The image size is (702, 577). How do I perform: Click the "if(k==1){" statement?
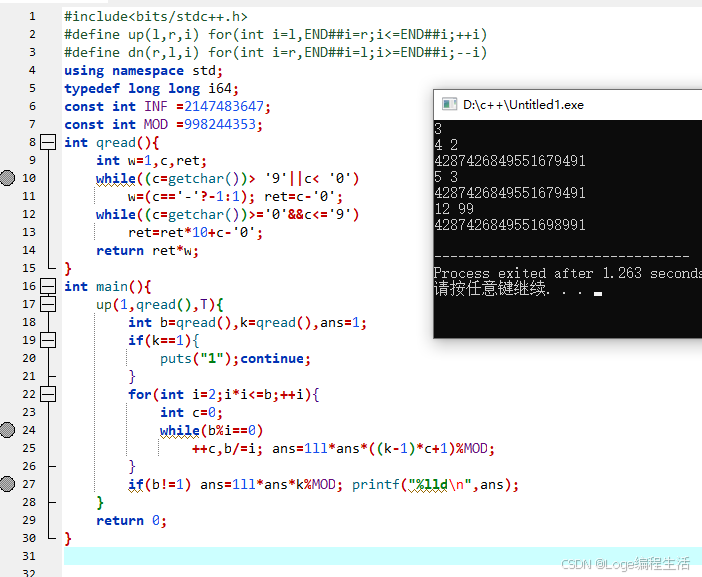pos(164,341)
